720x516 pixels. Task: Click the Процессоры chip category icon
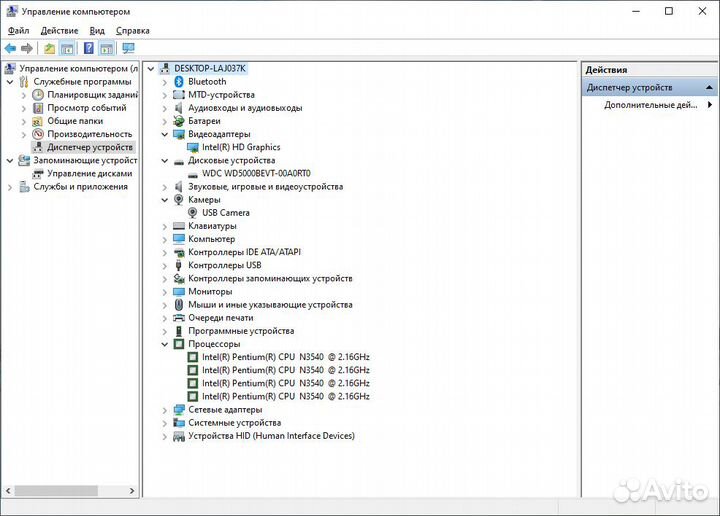(179, 344)
